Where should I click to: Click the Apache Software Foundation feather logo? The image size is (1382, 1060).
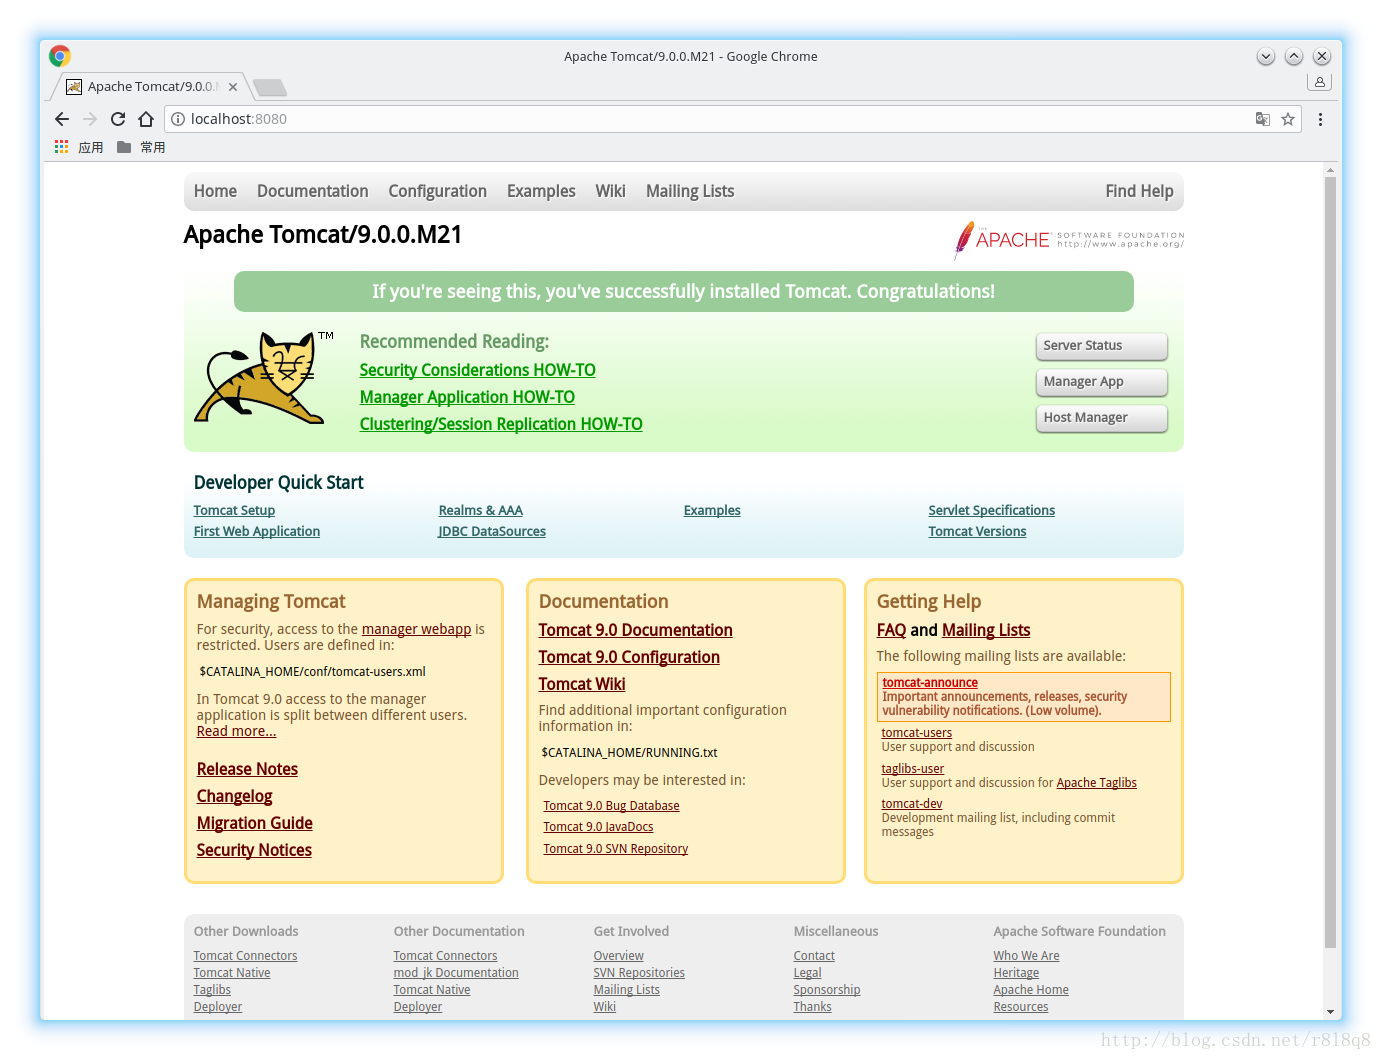(1069, 240)
